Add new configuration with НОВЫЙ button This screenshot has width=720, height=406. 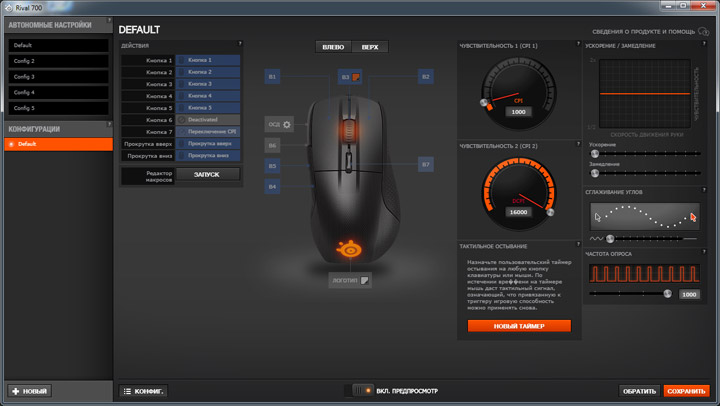click(x=29, y=391)
